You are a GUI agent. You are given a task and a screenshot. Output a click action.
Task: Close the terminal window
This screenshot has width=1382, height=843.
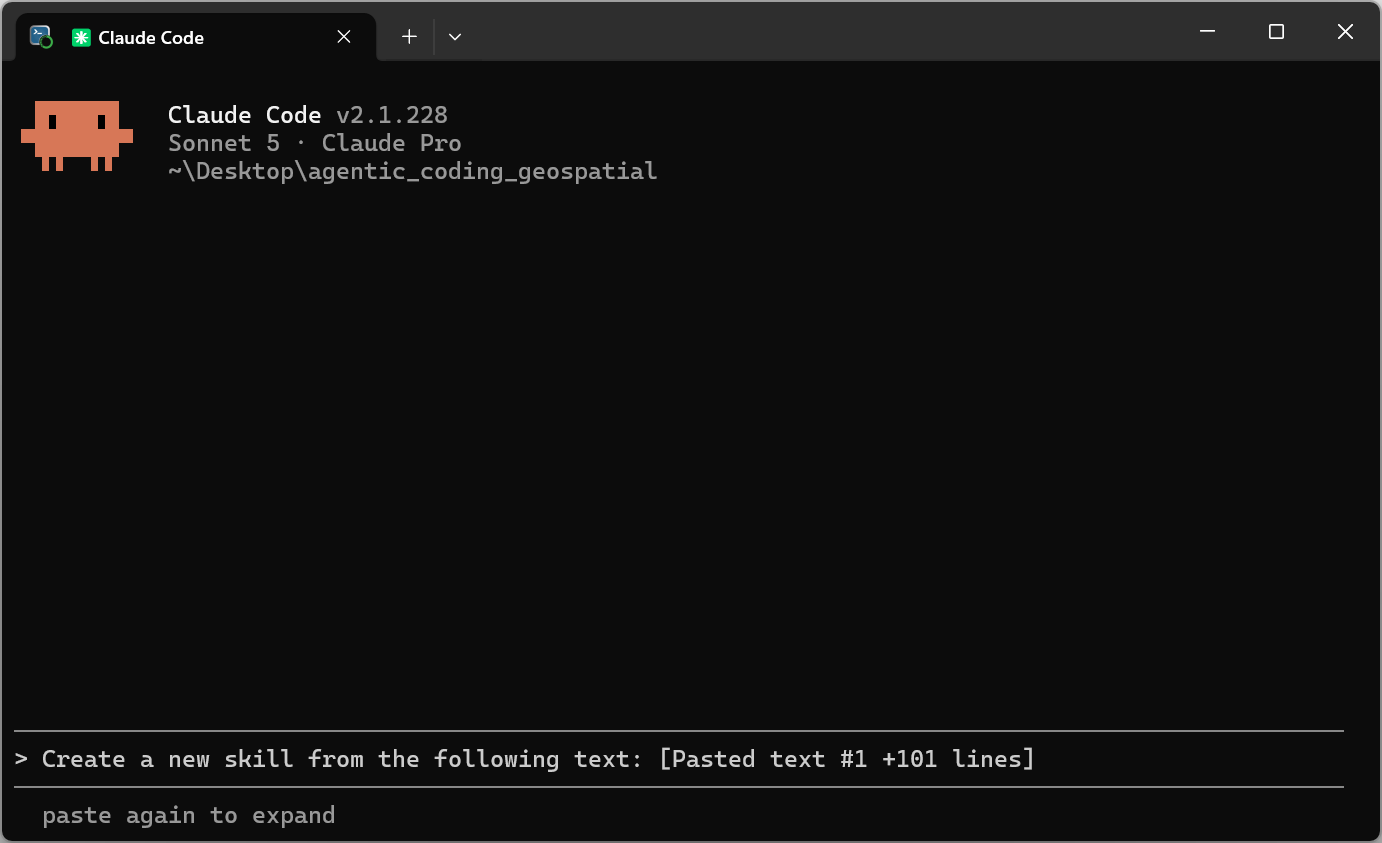click(1345, 32)
